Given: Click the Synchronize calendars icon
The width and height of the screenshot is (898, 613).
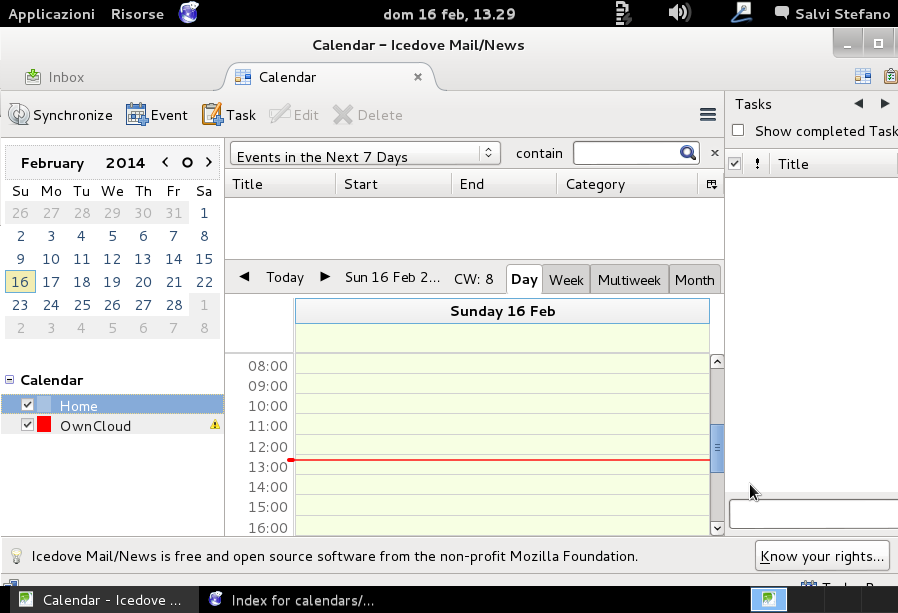Looking at the screenshot, I should (18, 115).
